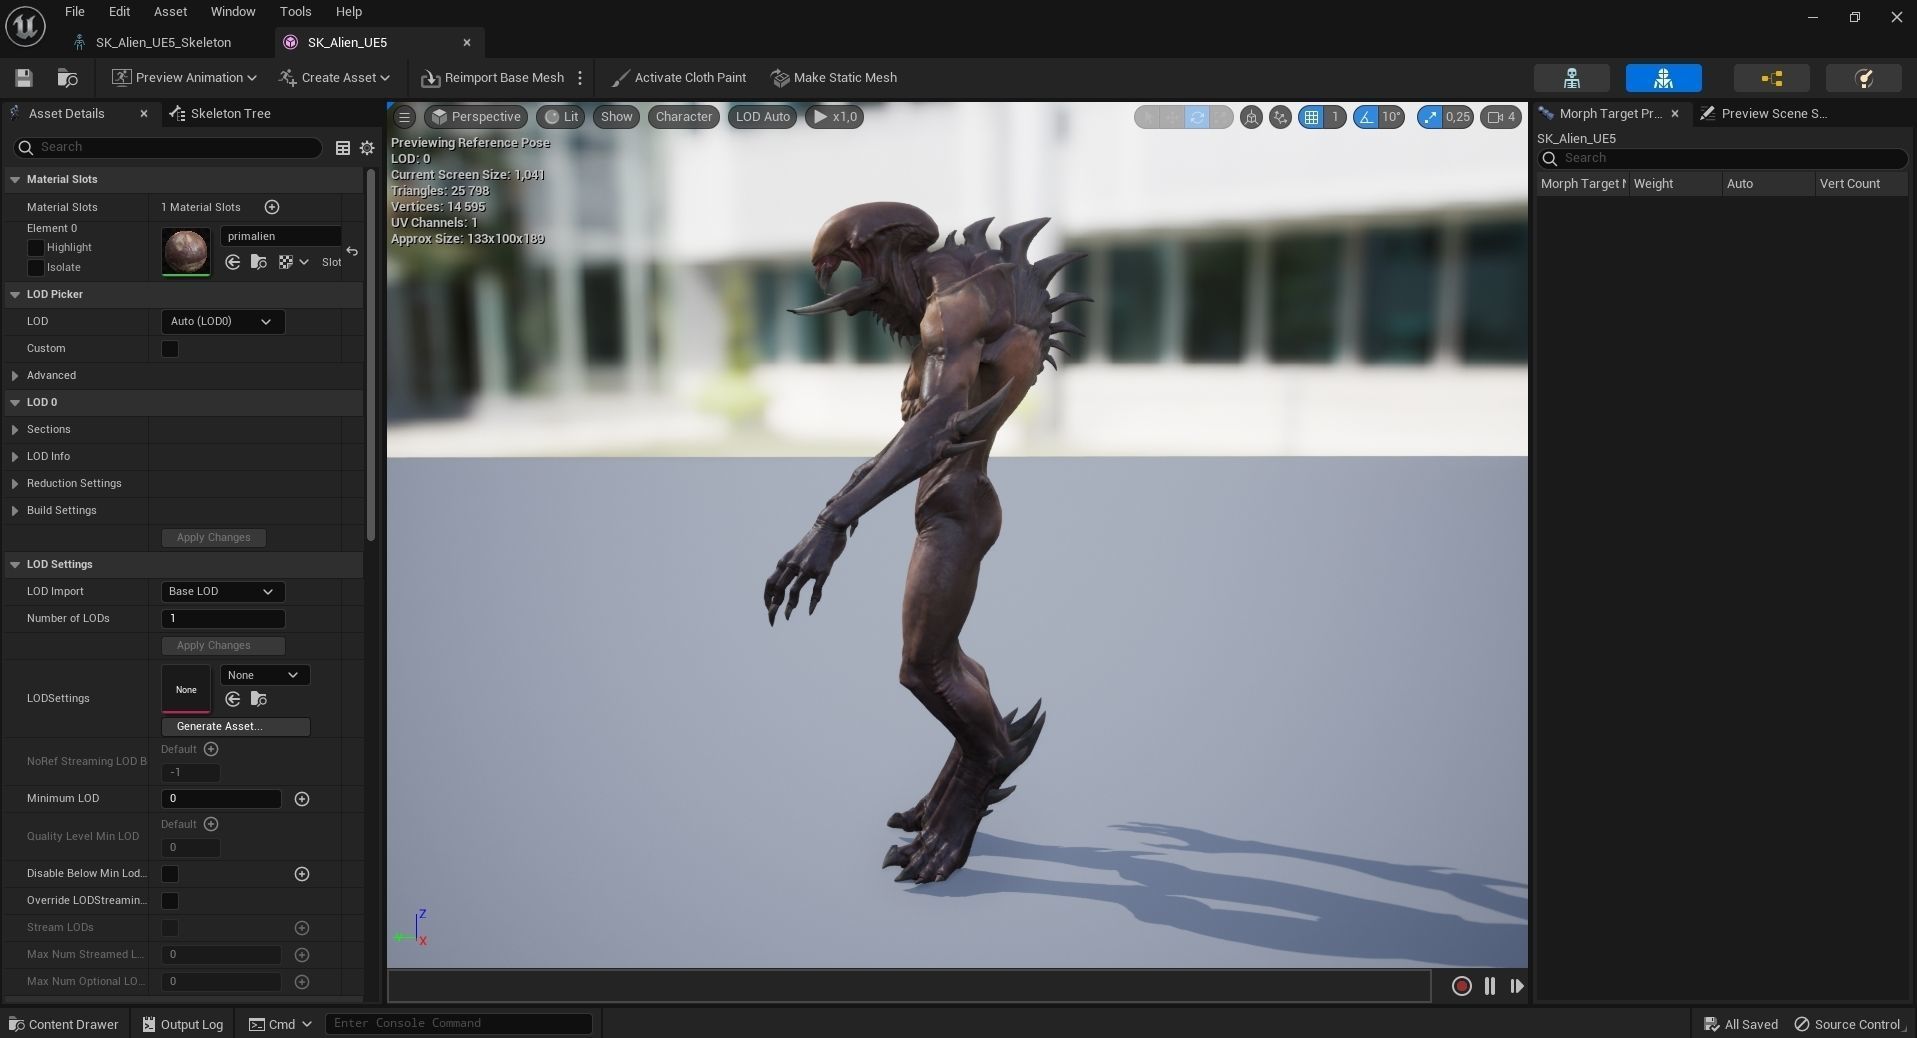This screenshot has height=1038, width=1917.
Task: Step forward one frame in preview
Action: point(1517,986)
